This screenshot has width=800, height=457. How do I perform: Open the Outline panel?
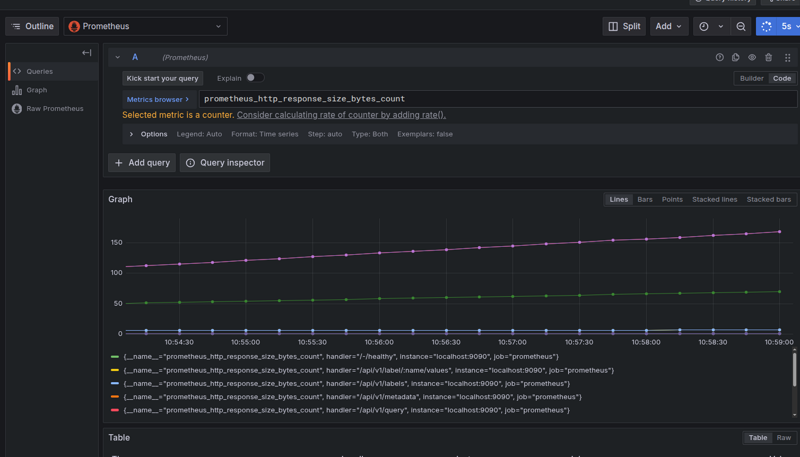pos(32,26)
